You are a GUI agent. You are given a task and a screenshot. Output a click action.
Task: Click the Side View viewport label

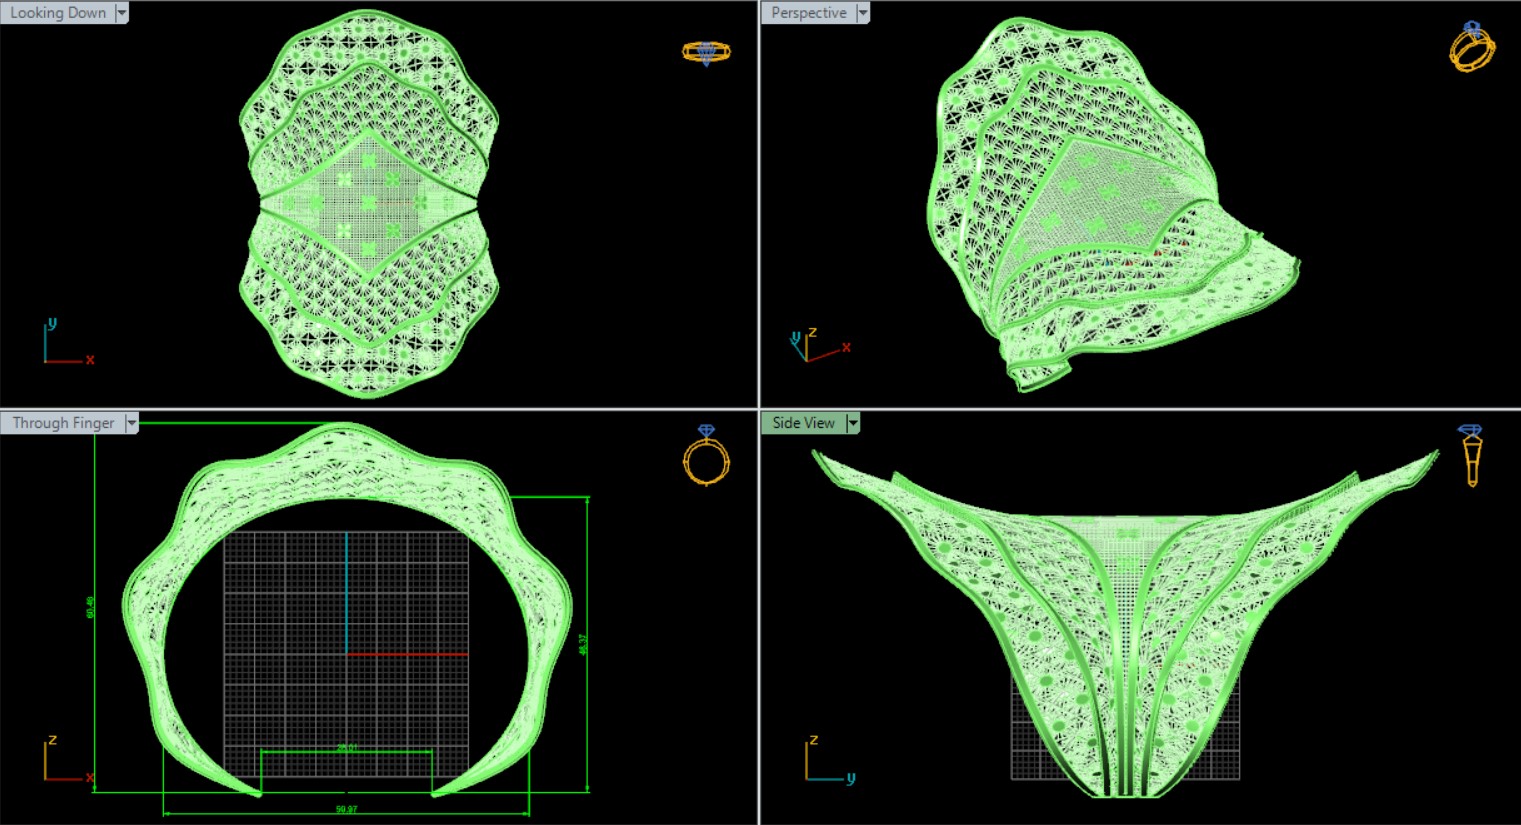click(803, 423)
